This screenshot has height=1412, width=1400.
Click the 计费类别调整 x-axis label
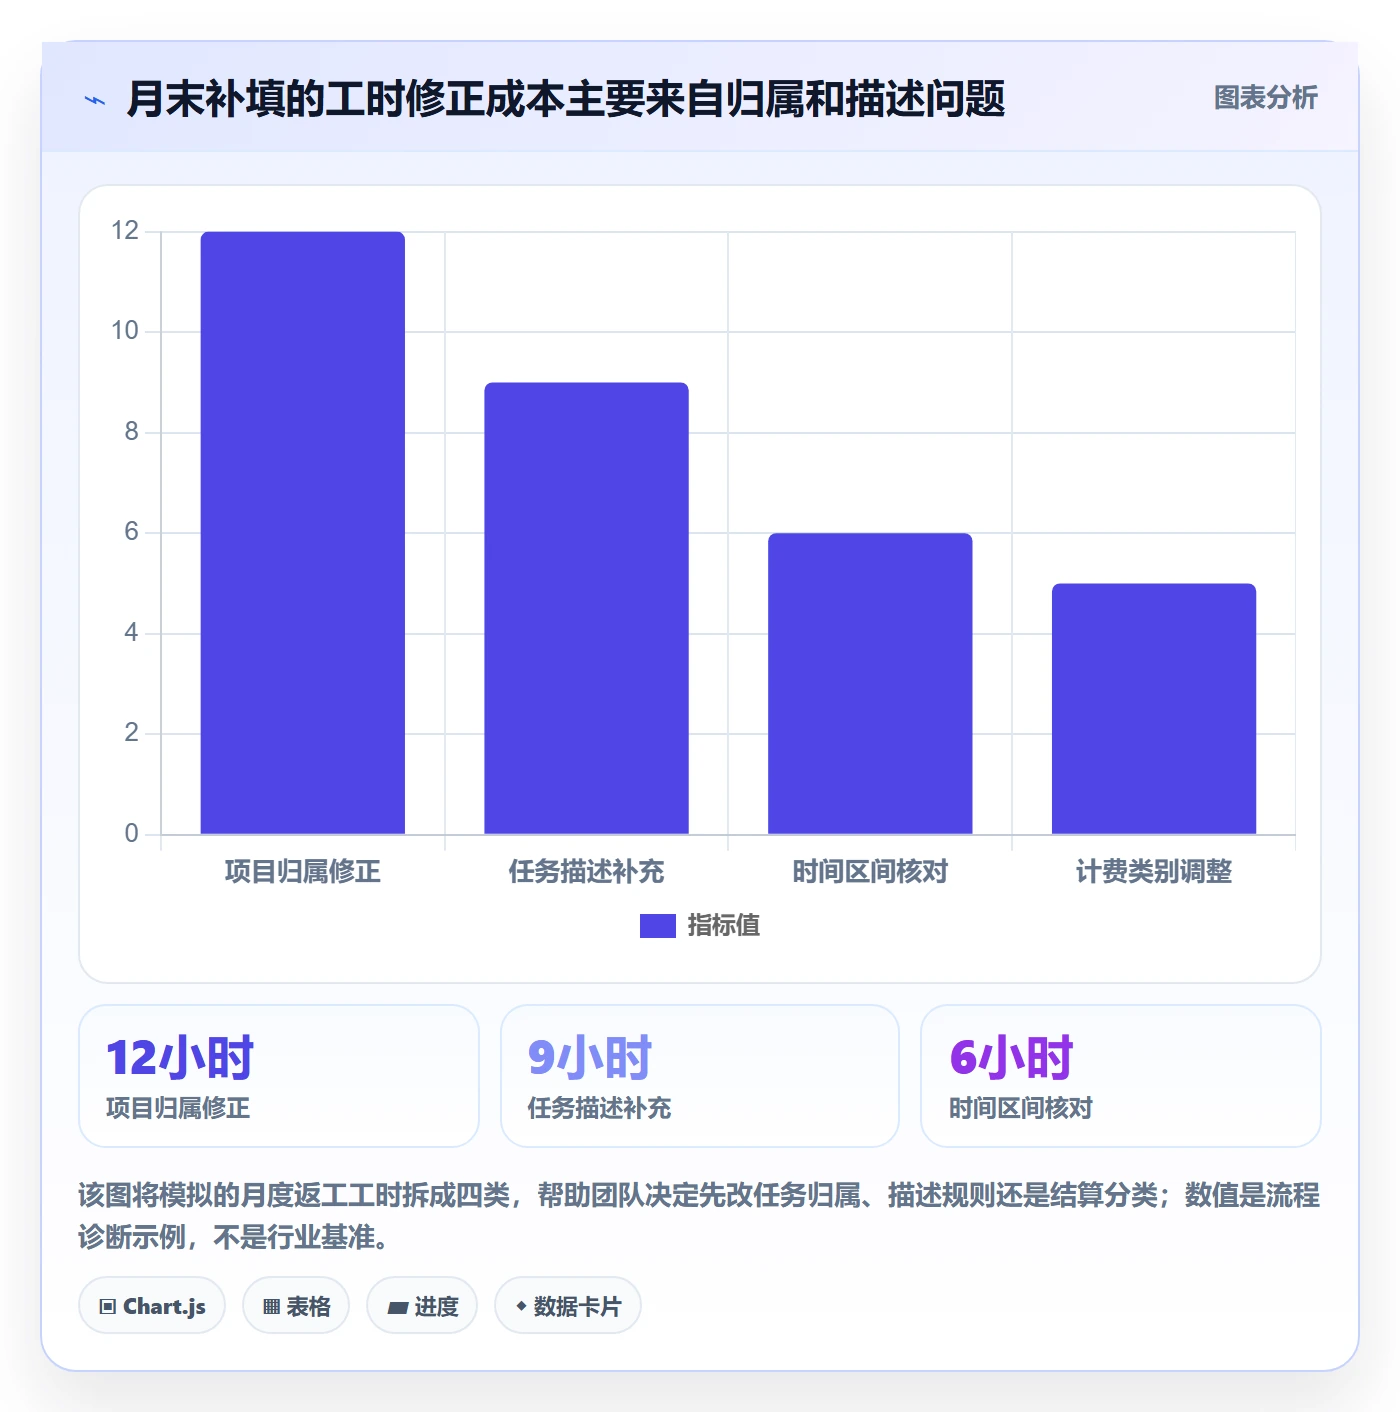(1154, 872)
